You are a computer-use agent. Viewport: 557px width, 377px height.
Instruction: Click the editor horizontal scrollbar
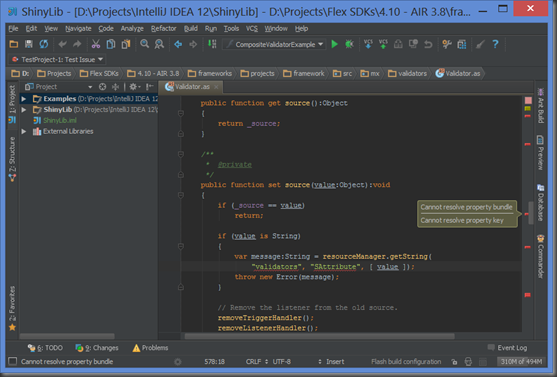pyautogui.click(x=319, y=336)
